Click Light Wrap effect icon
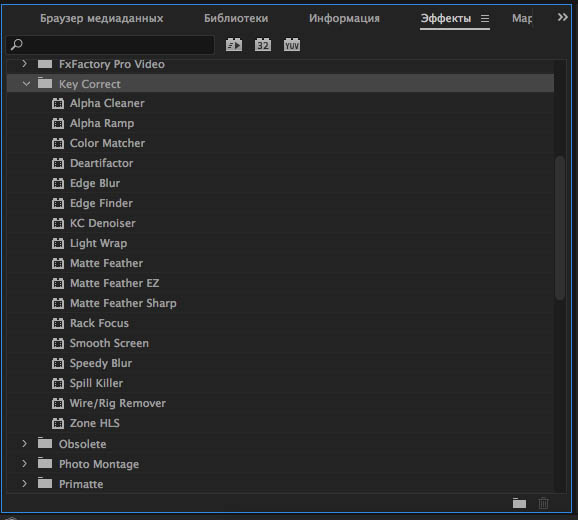578x520 pixels. pos(58,243)
